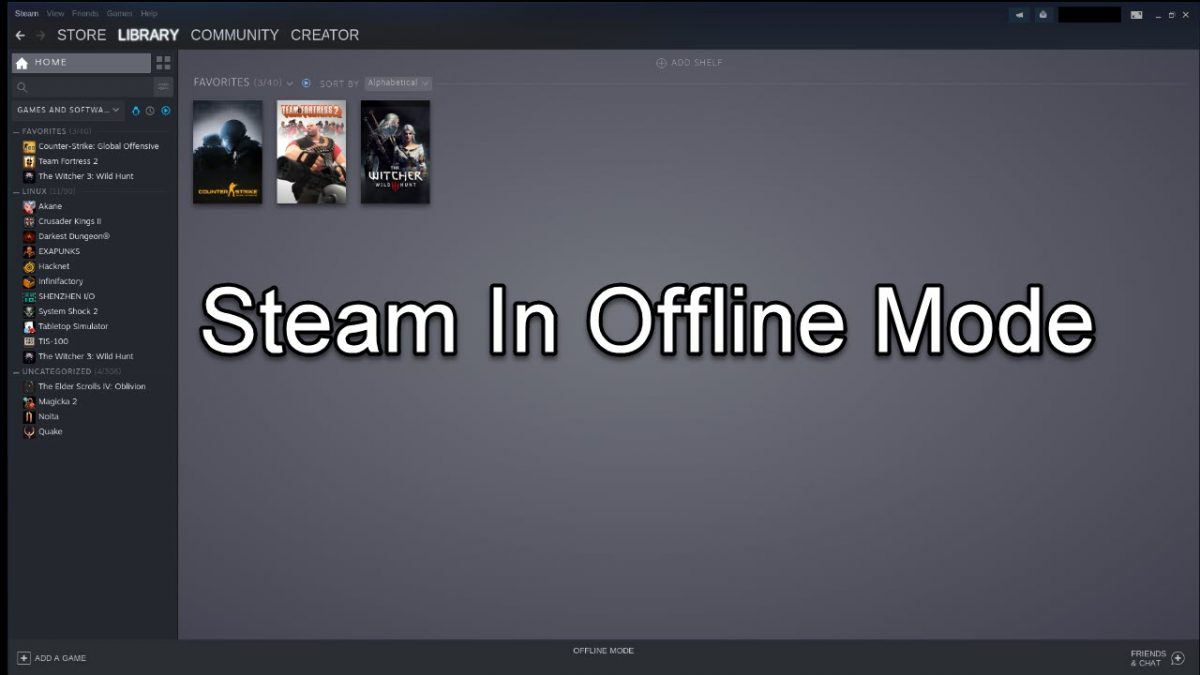Screen dimensions: 1200x675
Task: Click the OFFLINE MODE status text
Action: pos(603,651)
